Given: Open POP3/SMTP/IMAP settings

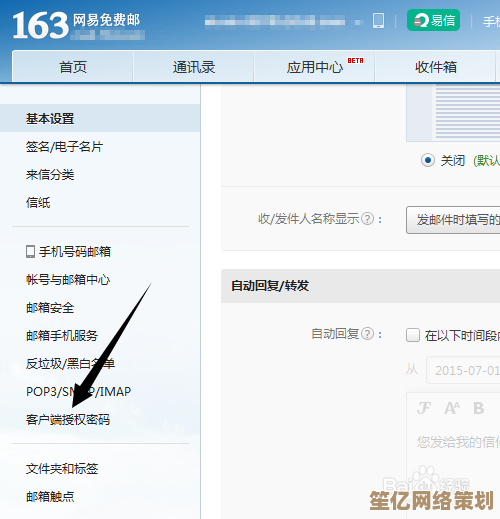Looking at the screenshot, I should (79, 392).
